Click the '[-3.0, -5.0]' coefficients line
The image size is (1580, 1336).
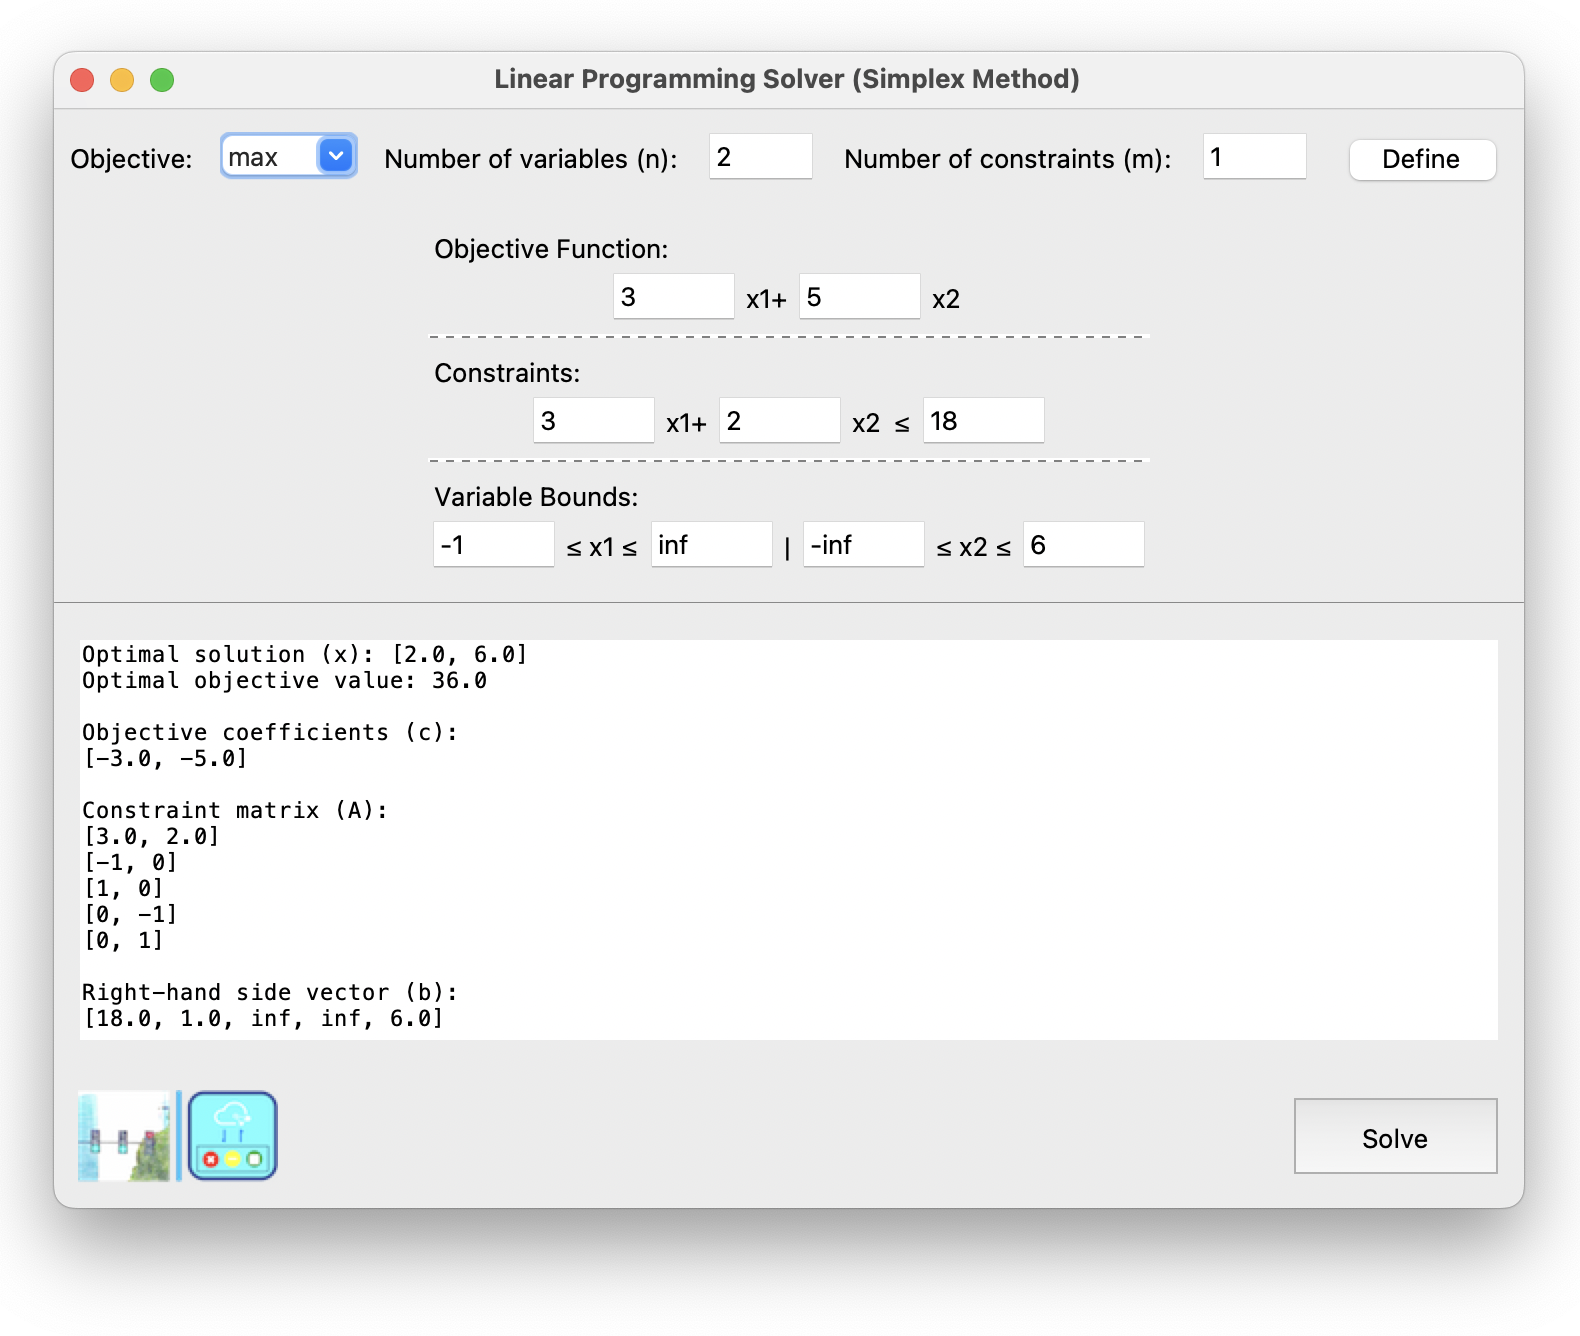165,759
